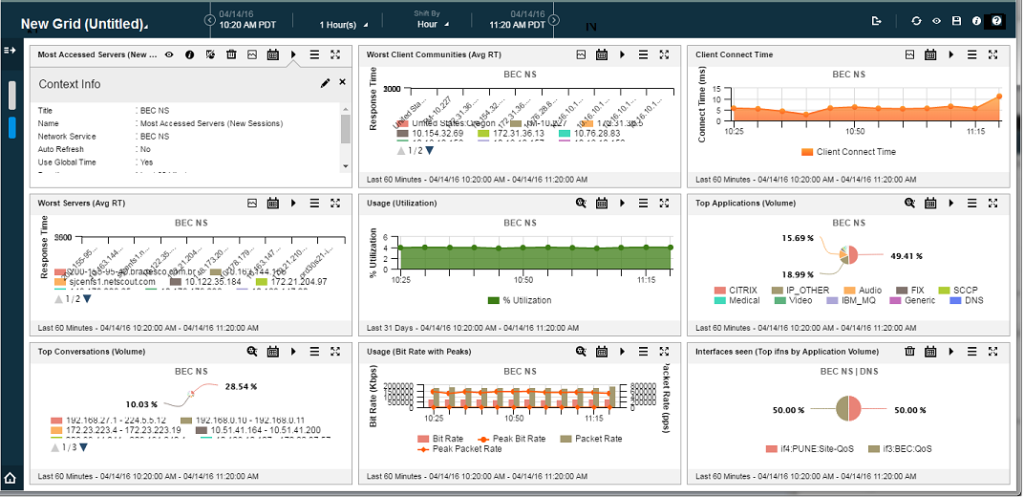Open hamburger menu on Worst Servers widget

click(314, 202)
